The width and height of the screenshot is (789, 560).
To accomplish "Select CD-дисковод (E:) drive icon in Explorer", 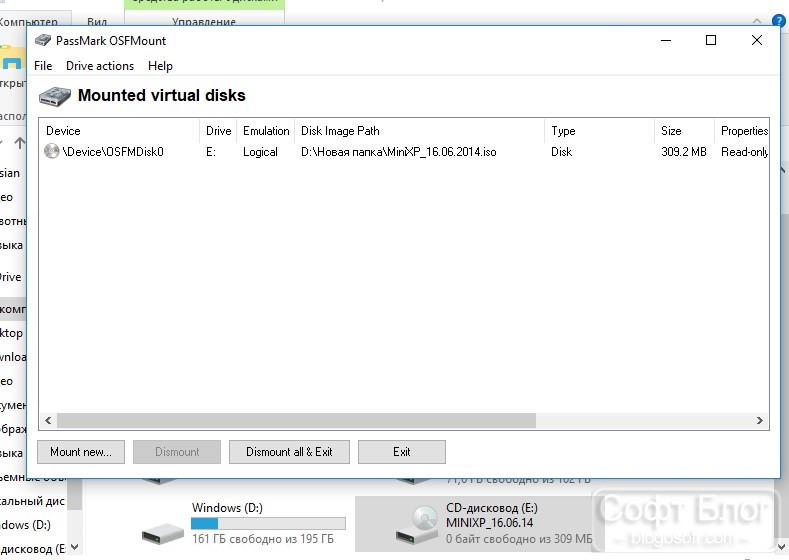I will (x=418, y=524).
